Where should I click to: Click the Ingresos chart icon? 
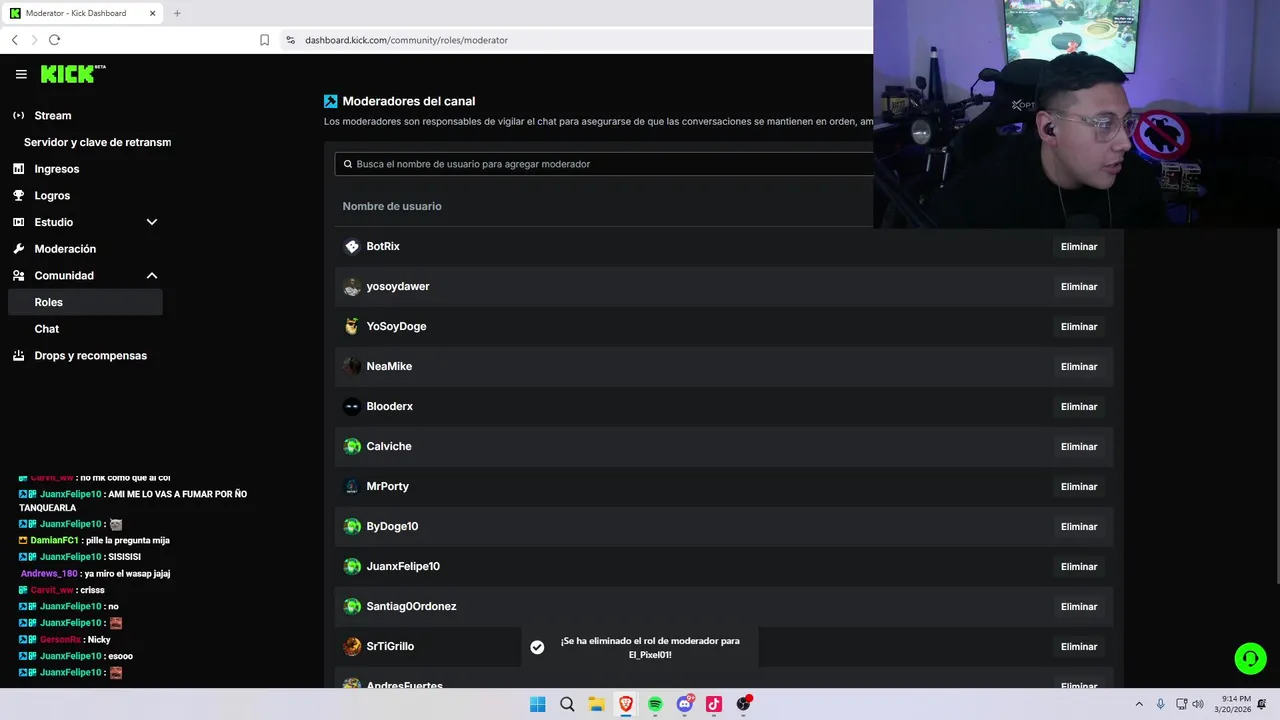pos(18,169)
